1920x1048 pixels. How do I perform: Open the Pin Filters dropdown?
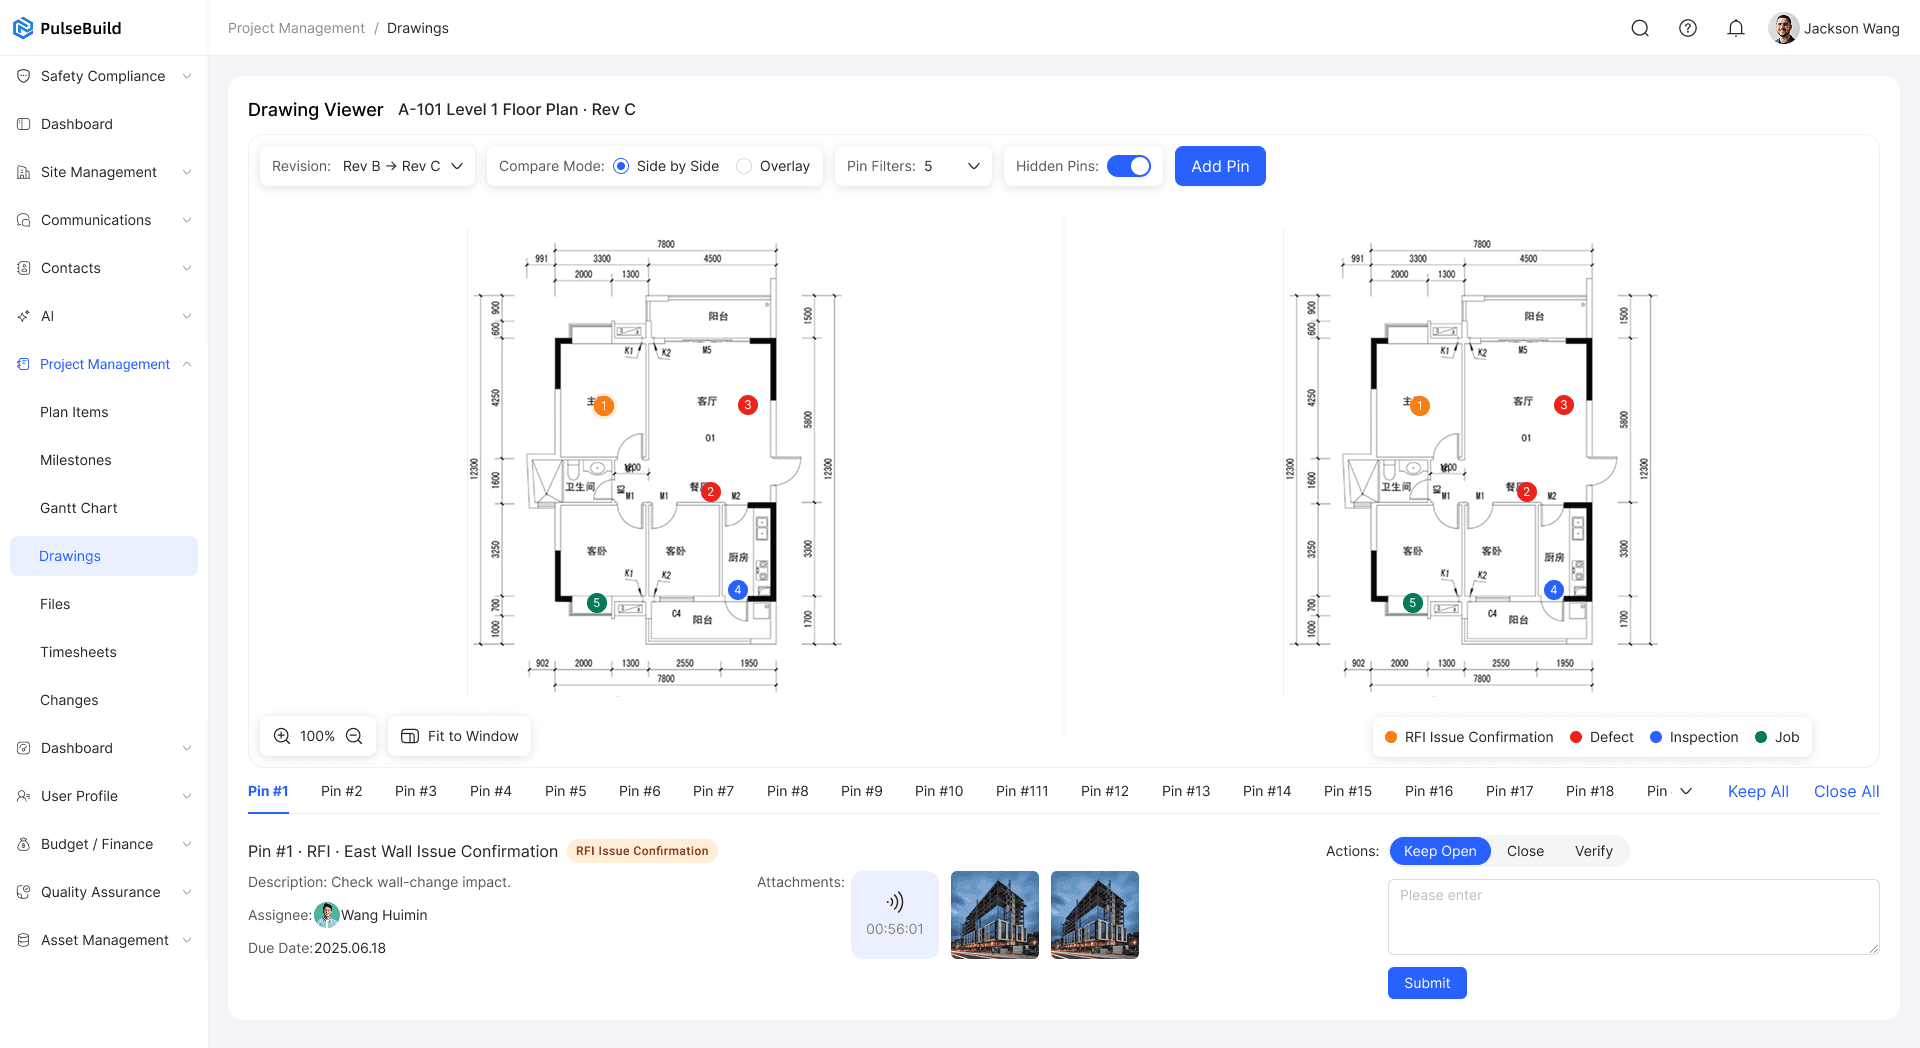click(913, 166)
